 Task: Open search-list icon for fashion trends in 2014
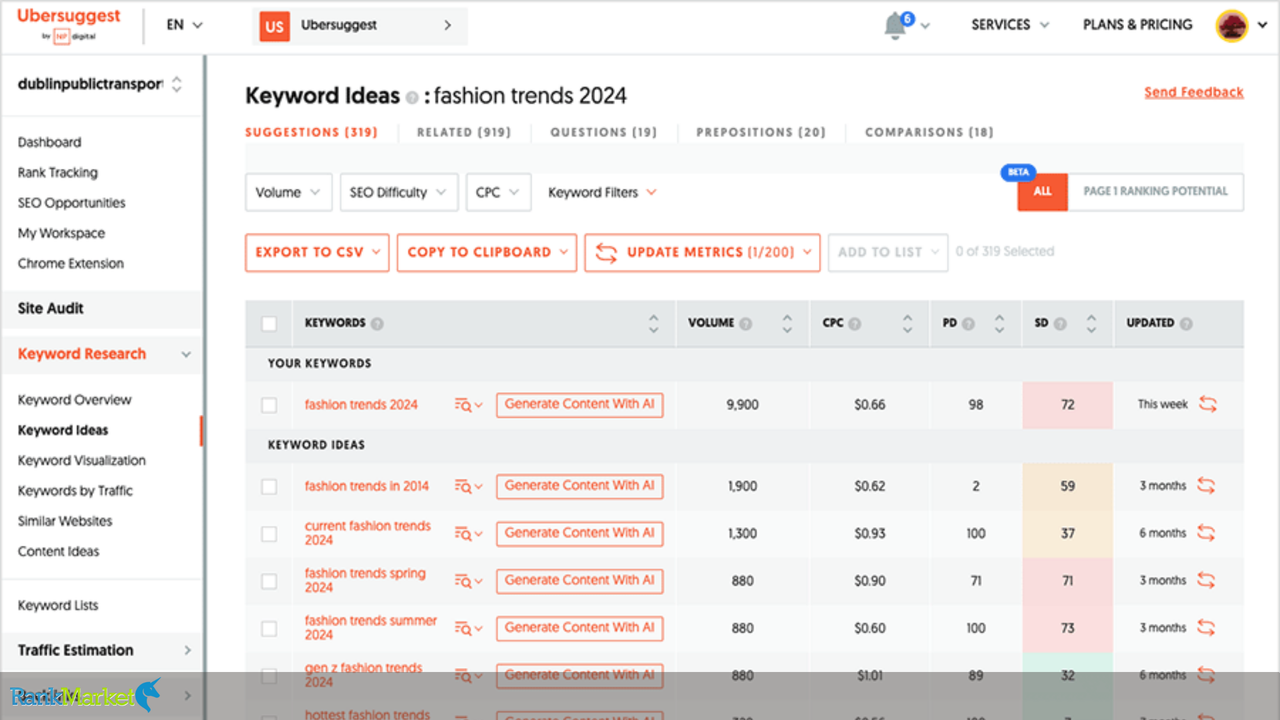point(468,486)
